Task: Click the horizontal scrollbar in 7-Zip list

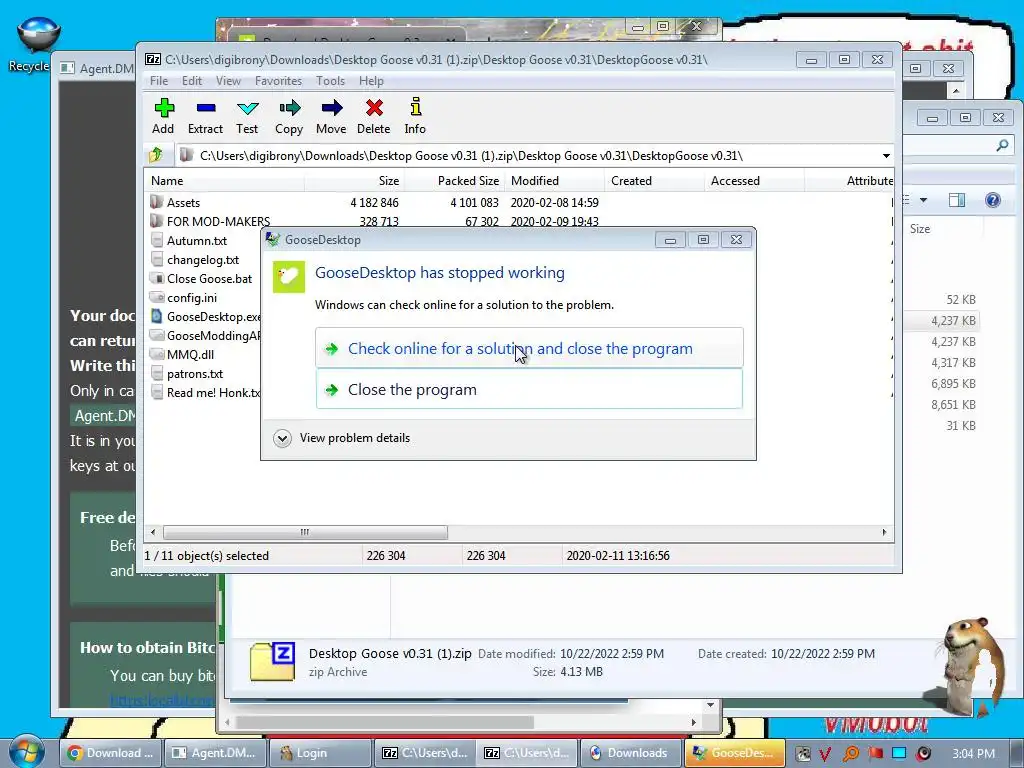Action: [305, 532]
